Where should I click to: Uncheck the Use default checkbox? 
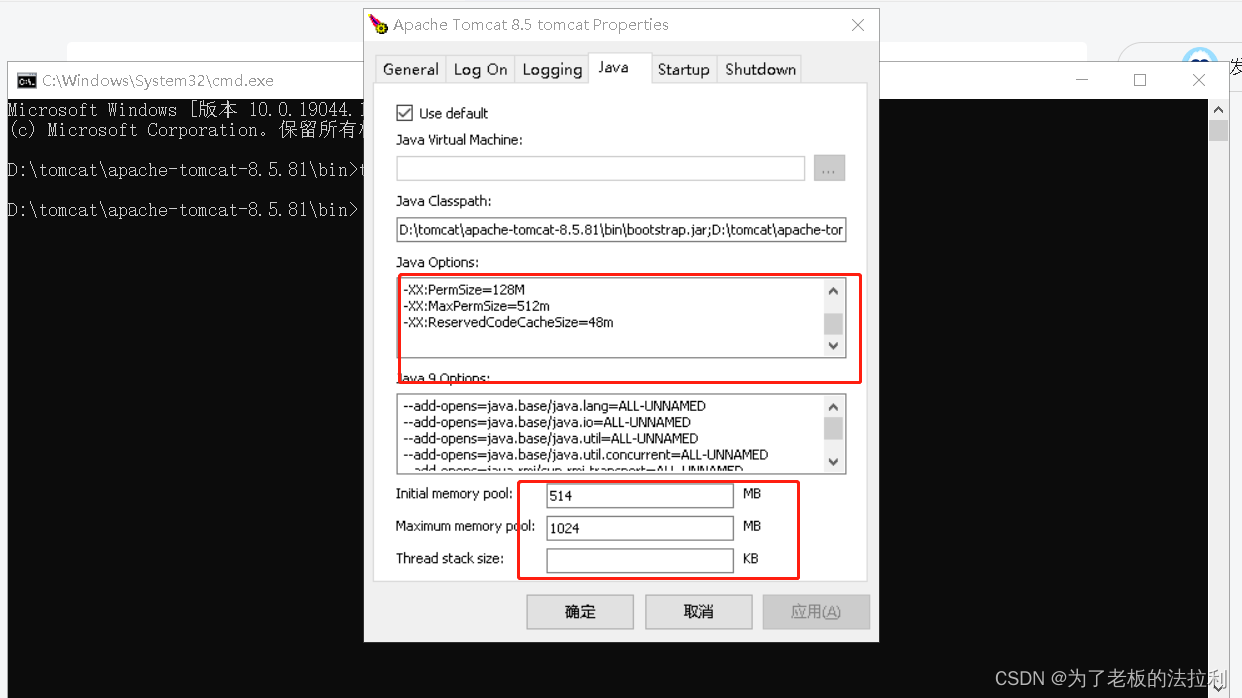tap(405, 113)
